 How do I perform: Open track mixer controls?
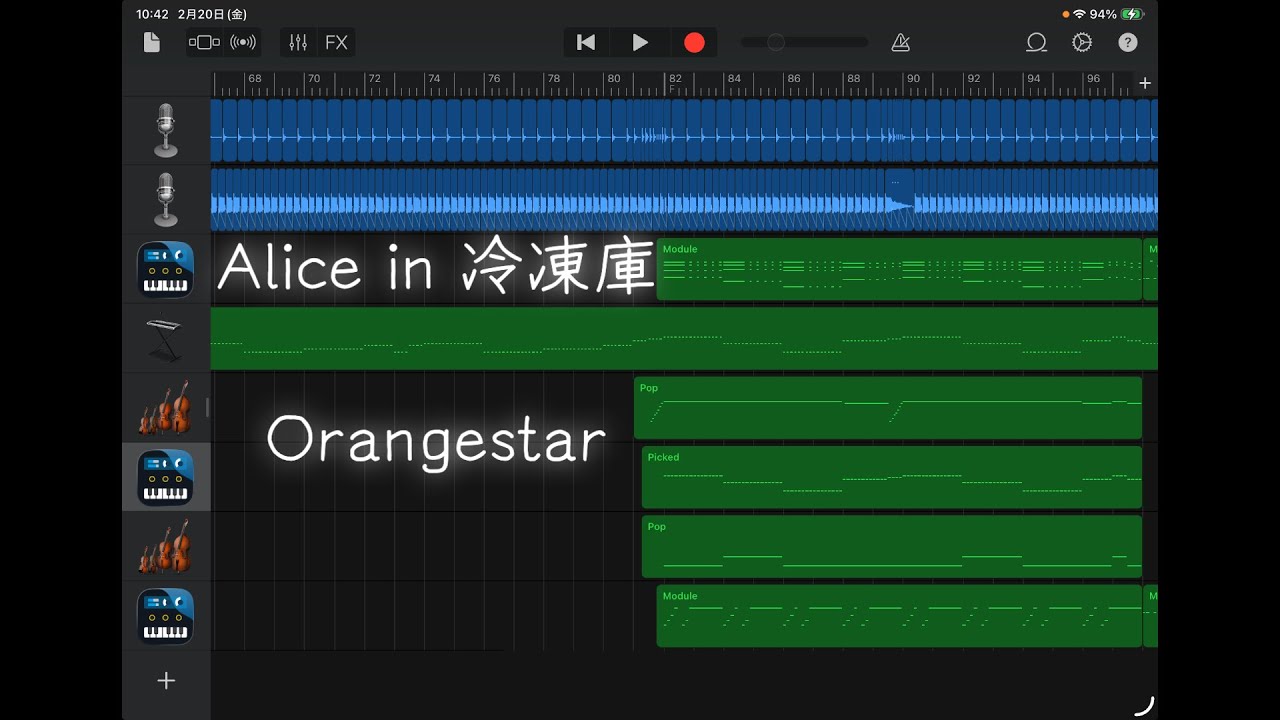click(x=298, y=42)
